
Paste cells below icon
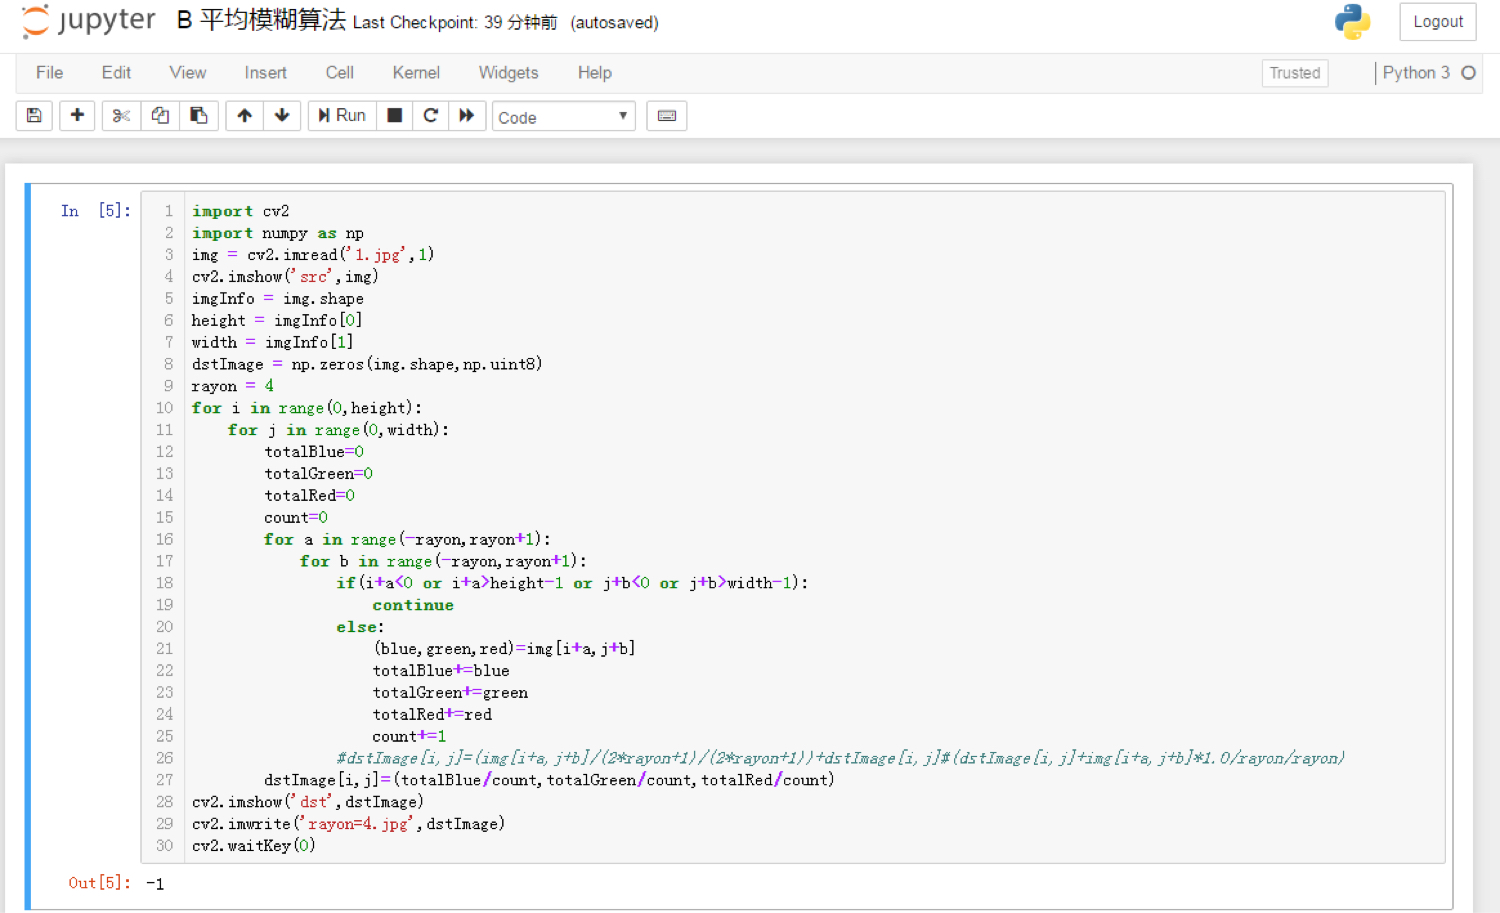point(199,116)
